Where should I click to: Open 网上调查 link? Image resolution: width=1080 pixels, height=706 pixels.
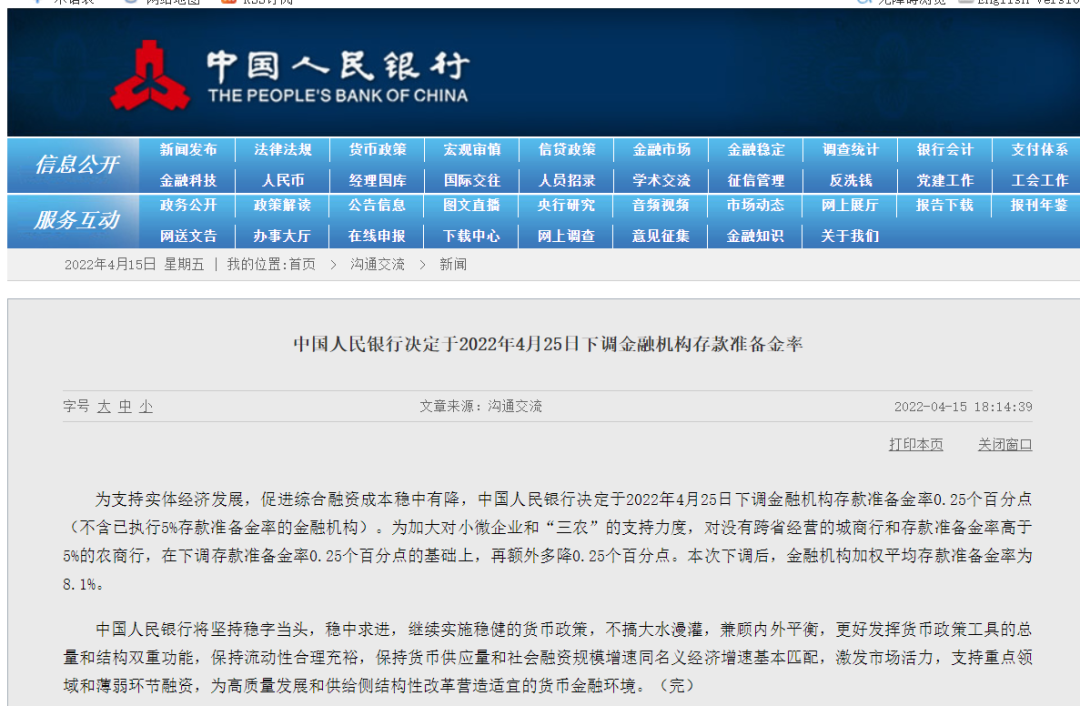566,236
